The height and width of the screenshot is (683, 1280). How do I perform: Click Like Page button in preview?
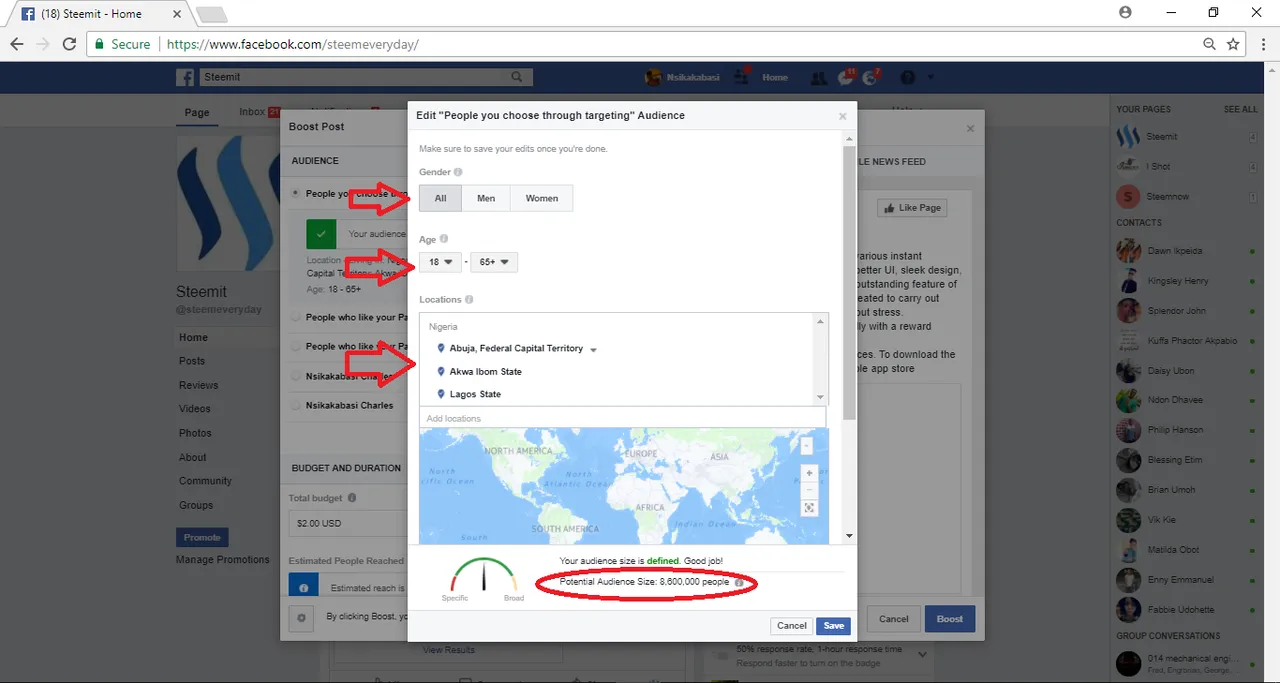(x=911, y=207)
